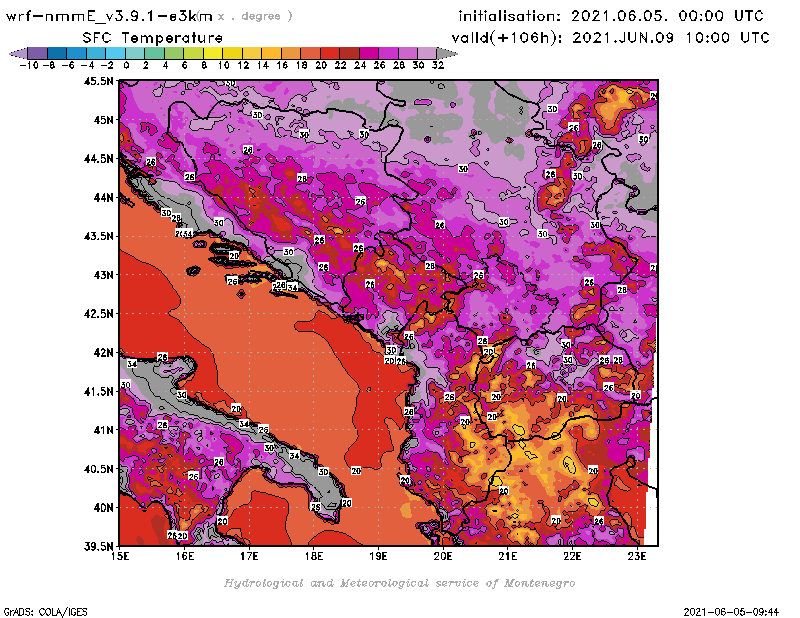Click the '42.5N' latitude axis label
Viewport: 800px width, 618px height.
pos(98,314)
